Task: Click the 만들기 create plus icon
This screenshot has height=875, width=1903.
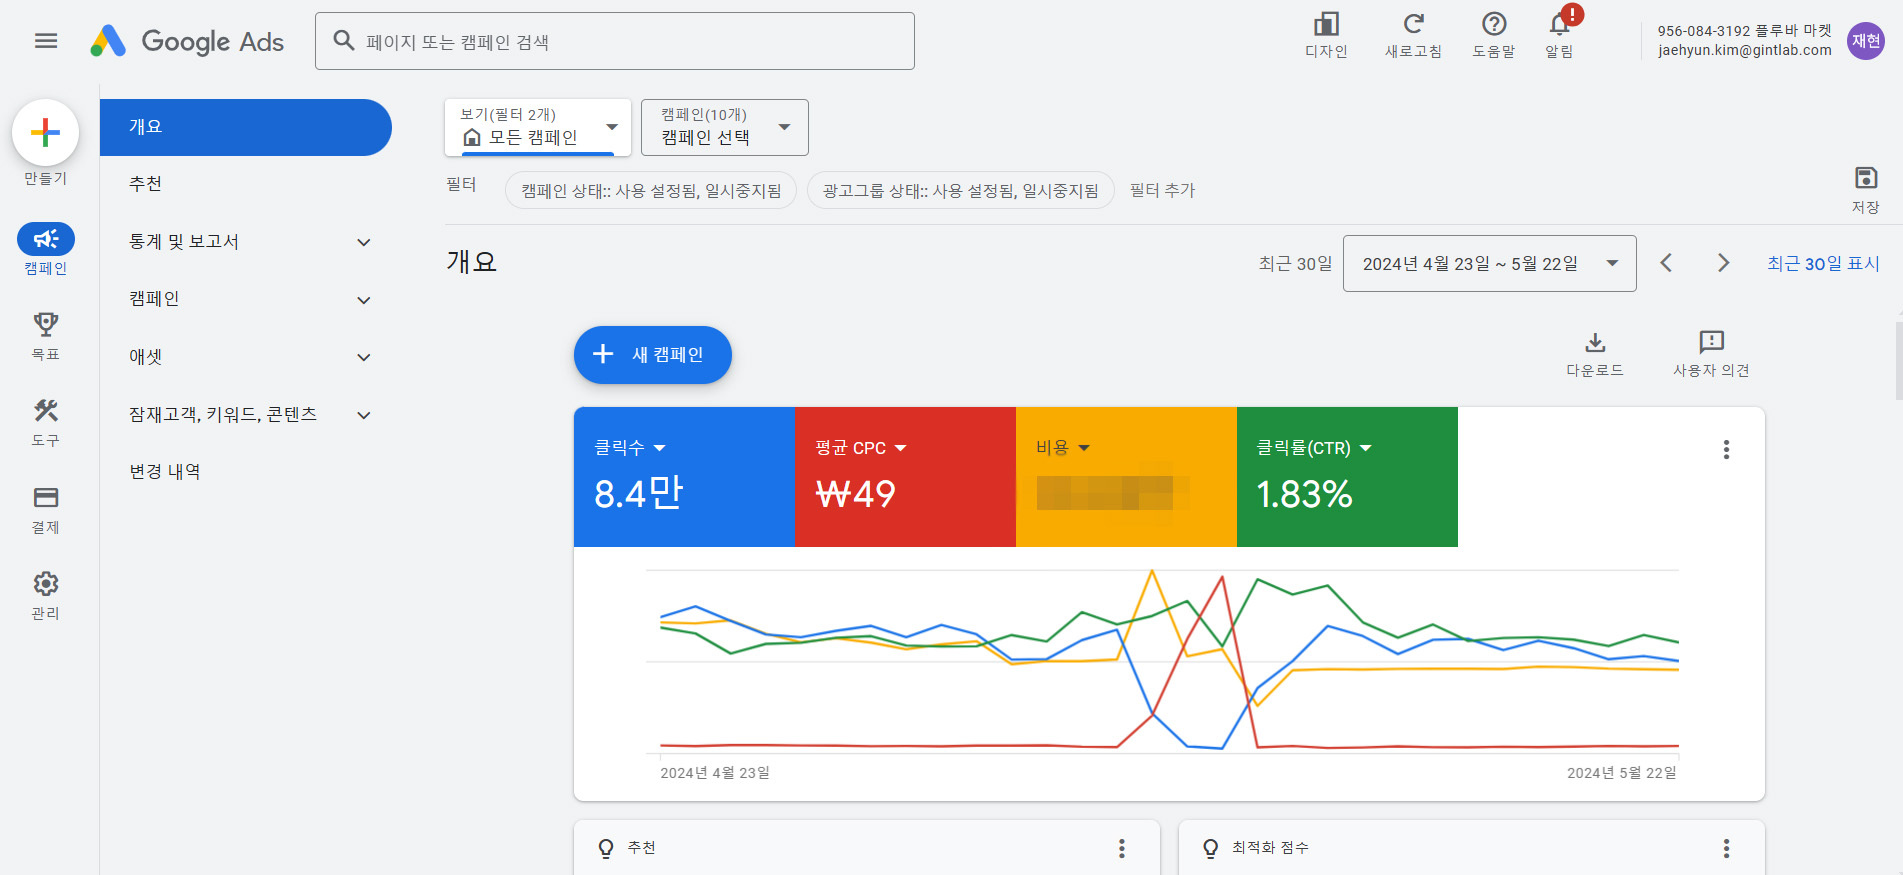Action: 45,133
